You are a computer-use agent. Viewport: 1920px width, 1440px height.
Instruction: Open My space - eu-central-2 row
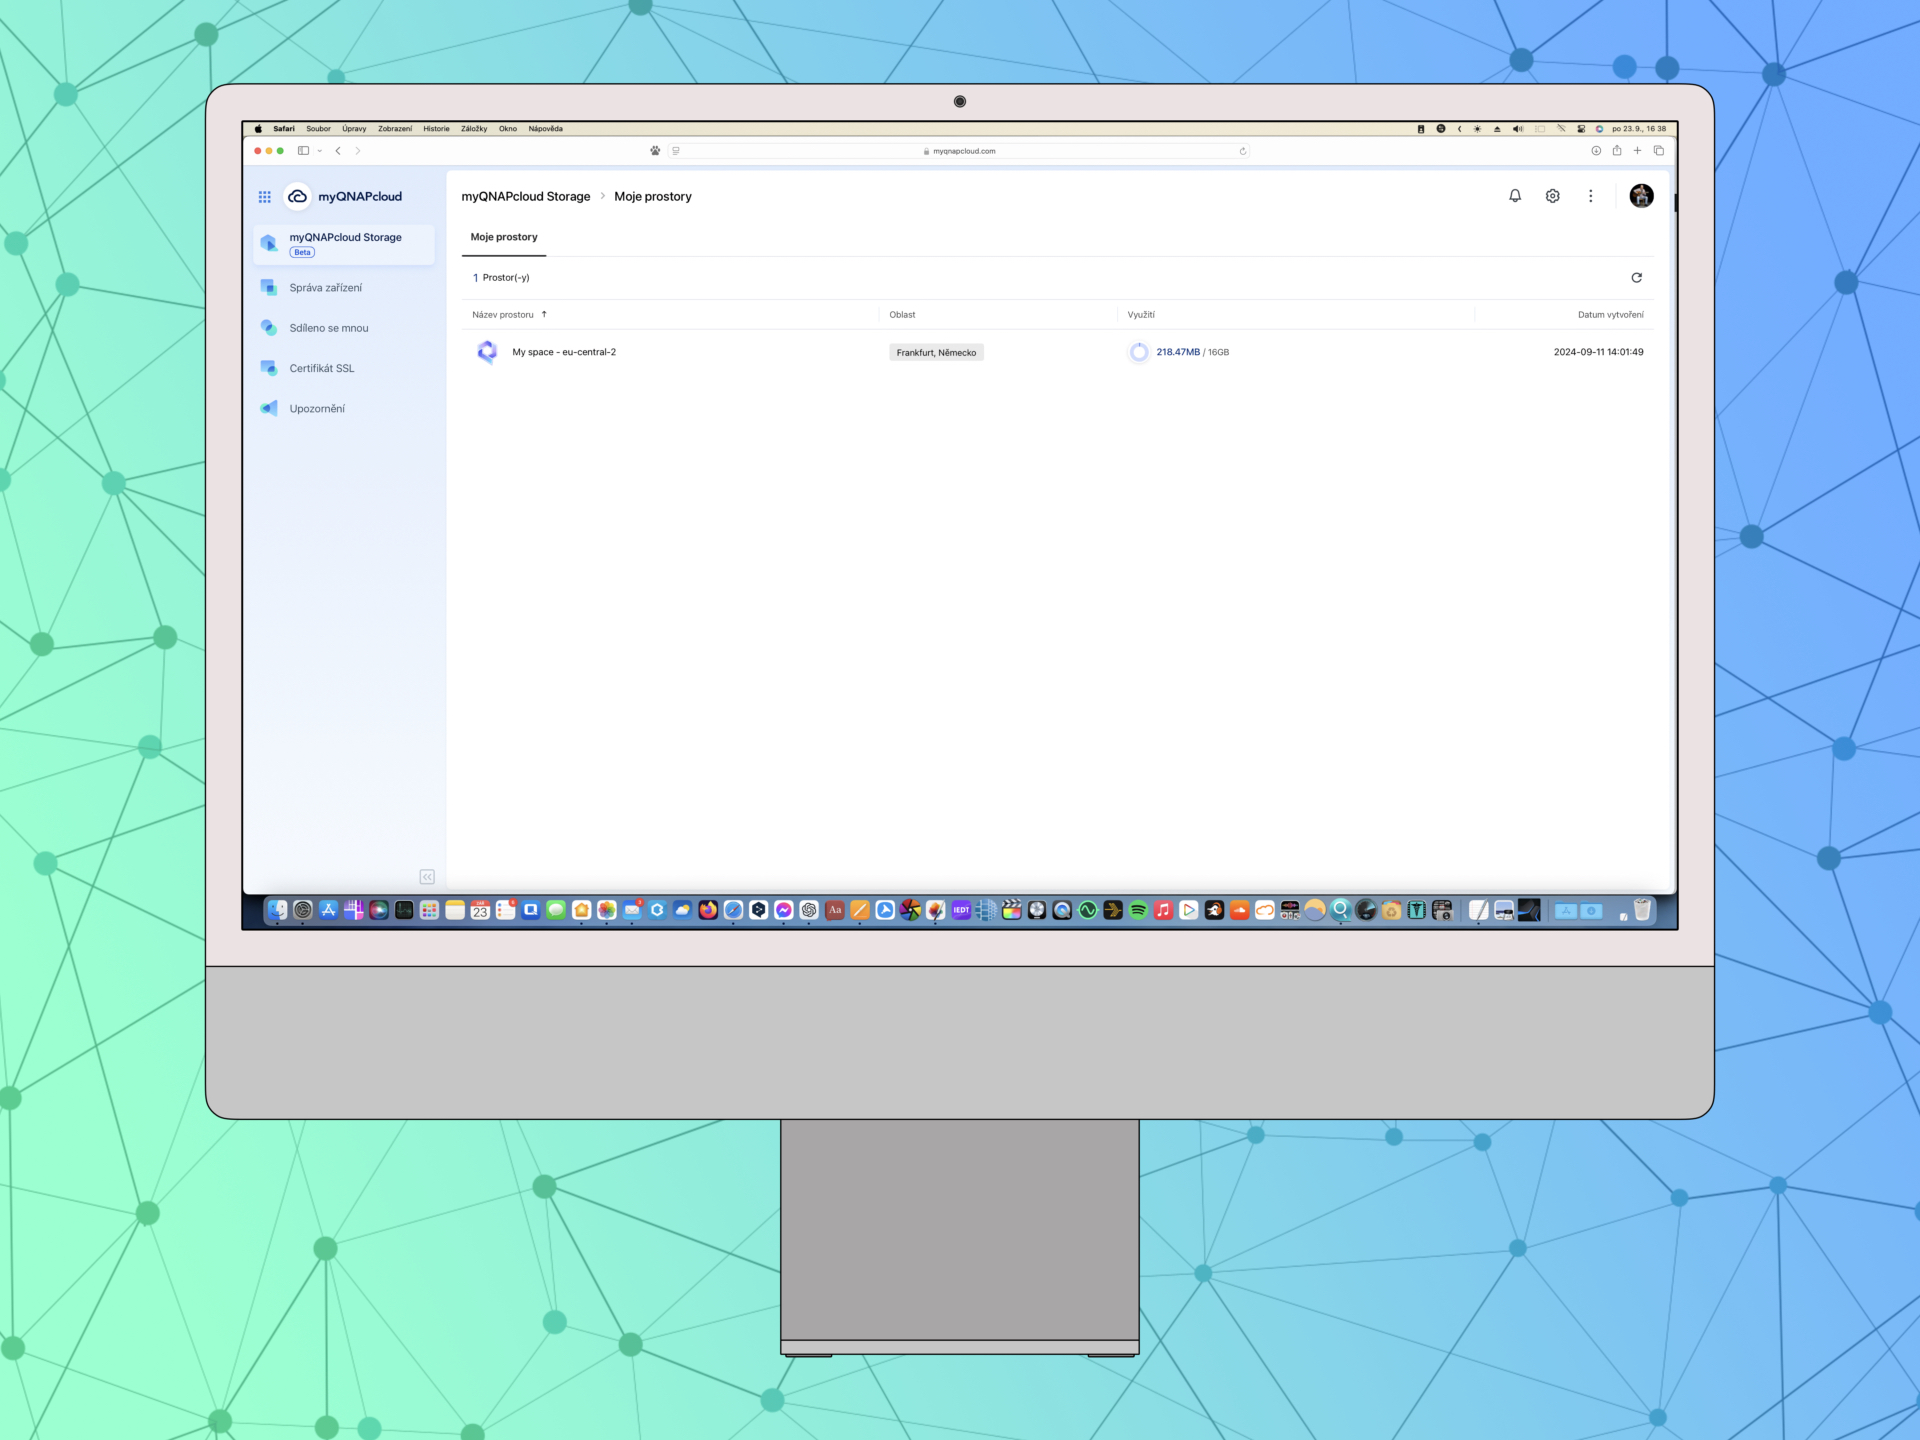[564, 352]
